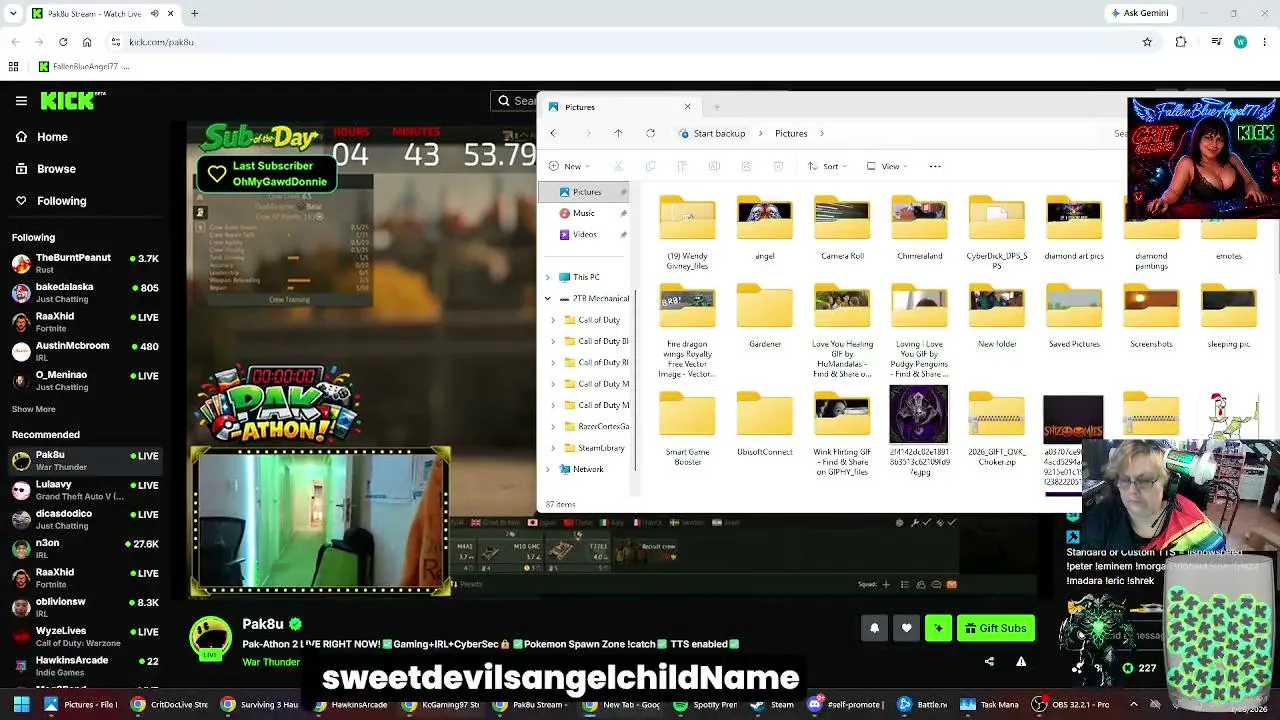The width and height of the screenshot is (1280, 720).
Task: Click the Kick logo
Action: coord(72,100)
